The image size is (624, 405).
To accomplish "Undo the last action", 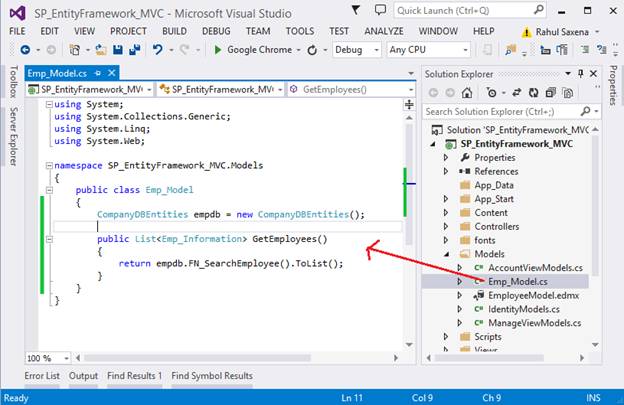I will click(158, 50).
